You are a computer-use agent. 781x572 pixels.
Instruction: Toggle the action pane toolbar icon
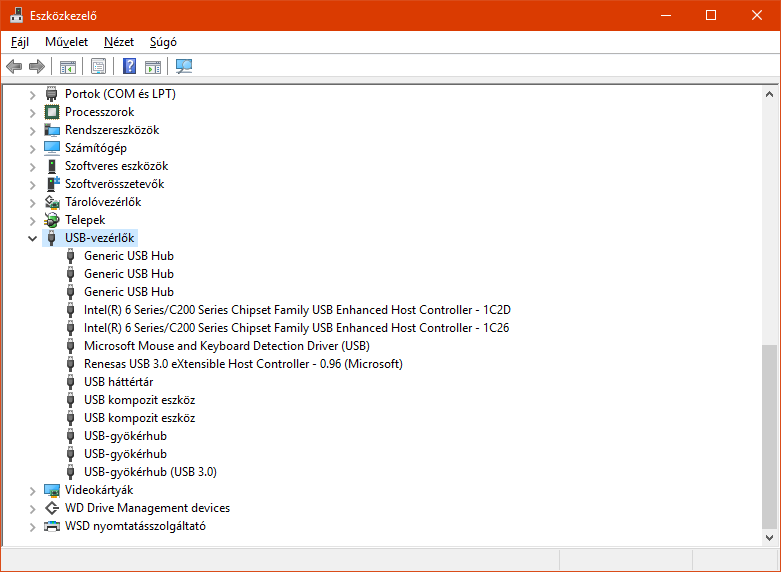pos(153,66)
